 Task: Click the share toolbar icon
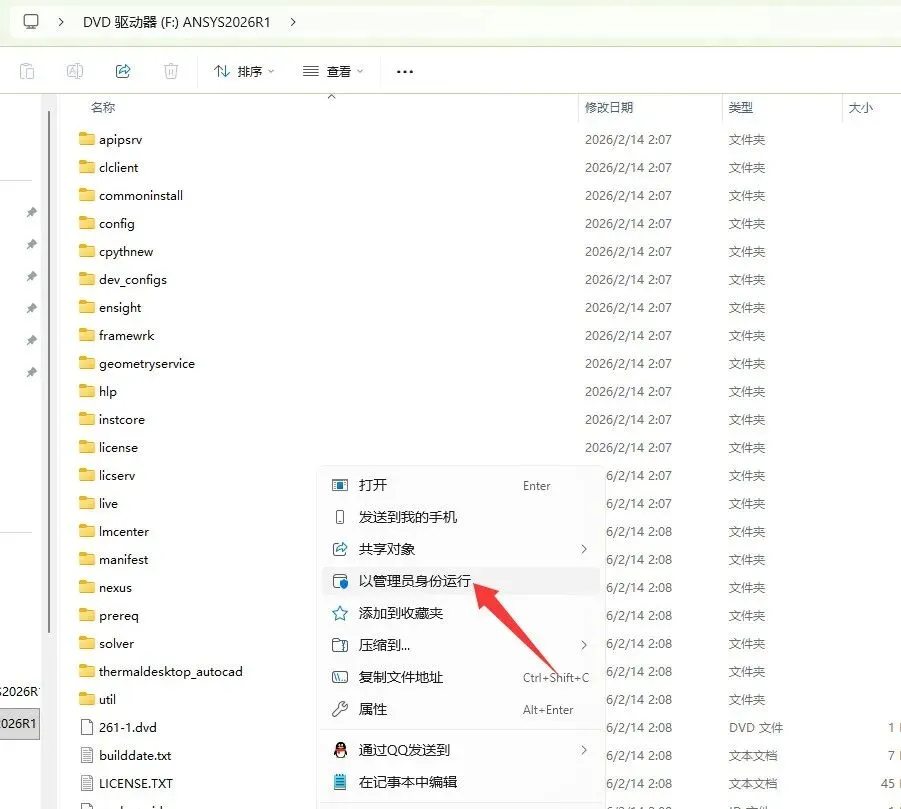click(123, 71)
